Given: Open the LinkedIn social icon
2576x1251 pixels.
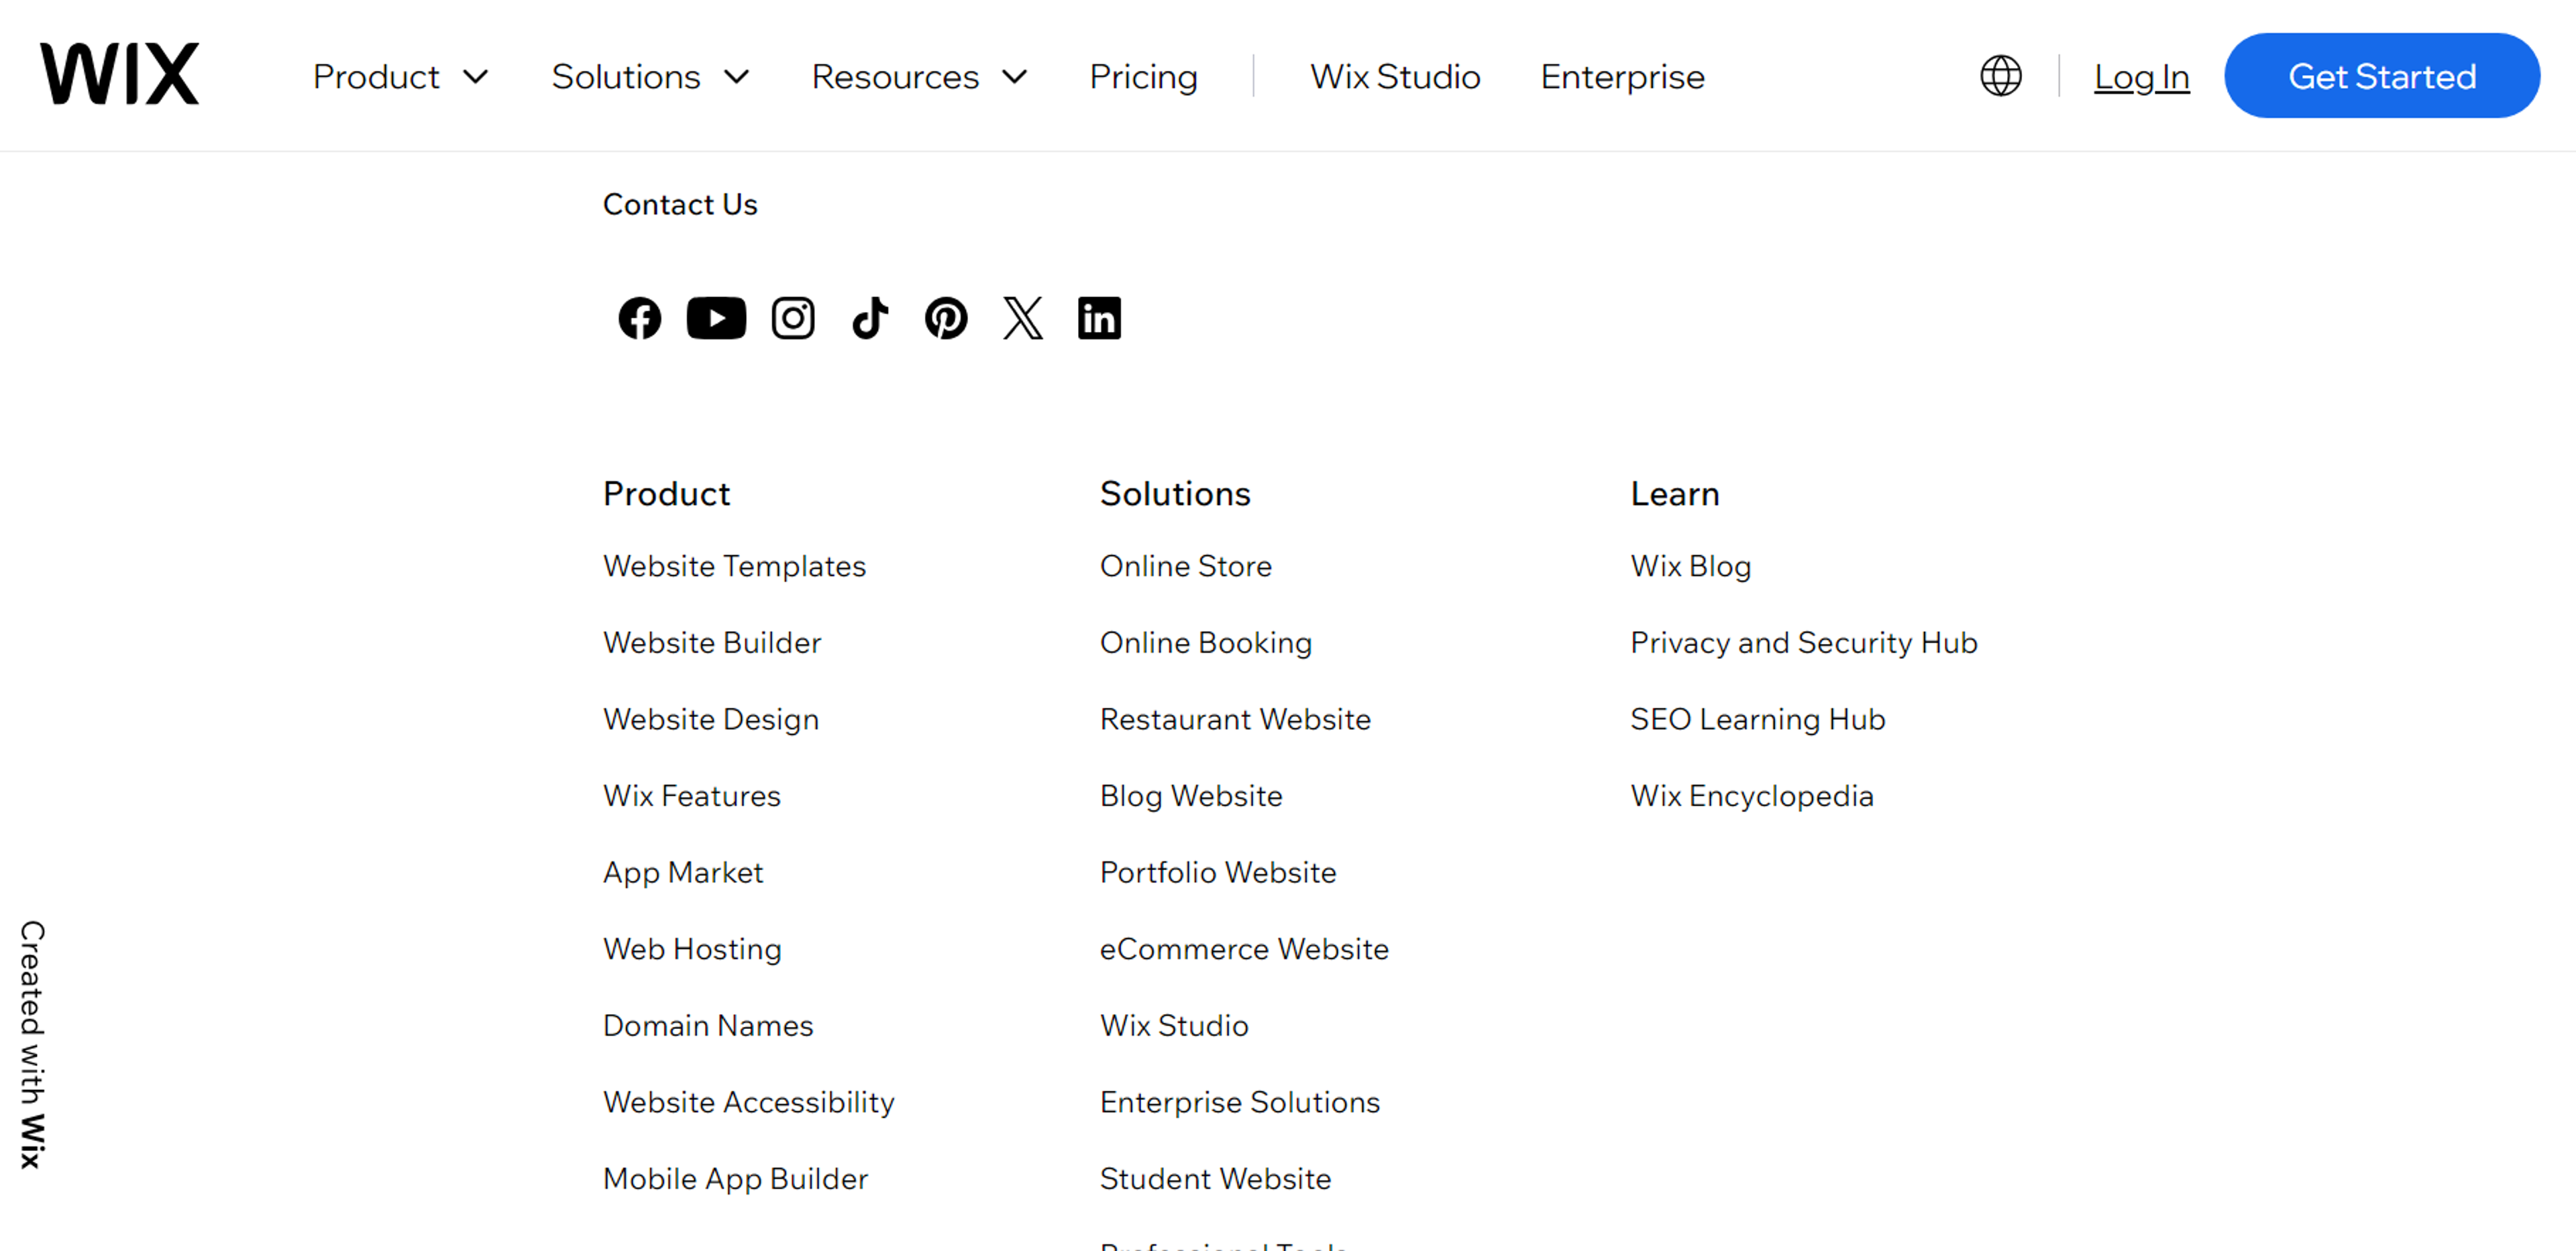Looking at the screenshot, I should pyautogui.click(x=1098, y=318).
